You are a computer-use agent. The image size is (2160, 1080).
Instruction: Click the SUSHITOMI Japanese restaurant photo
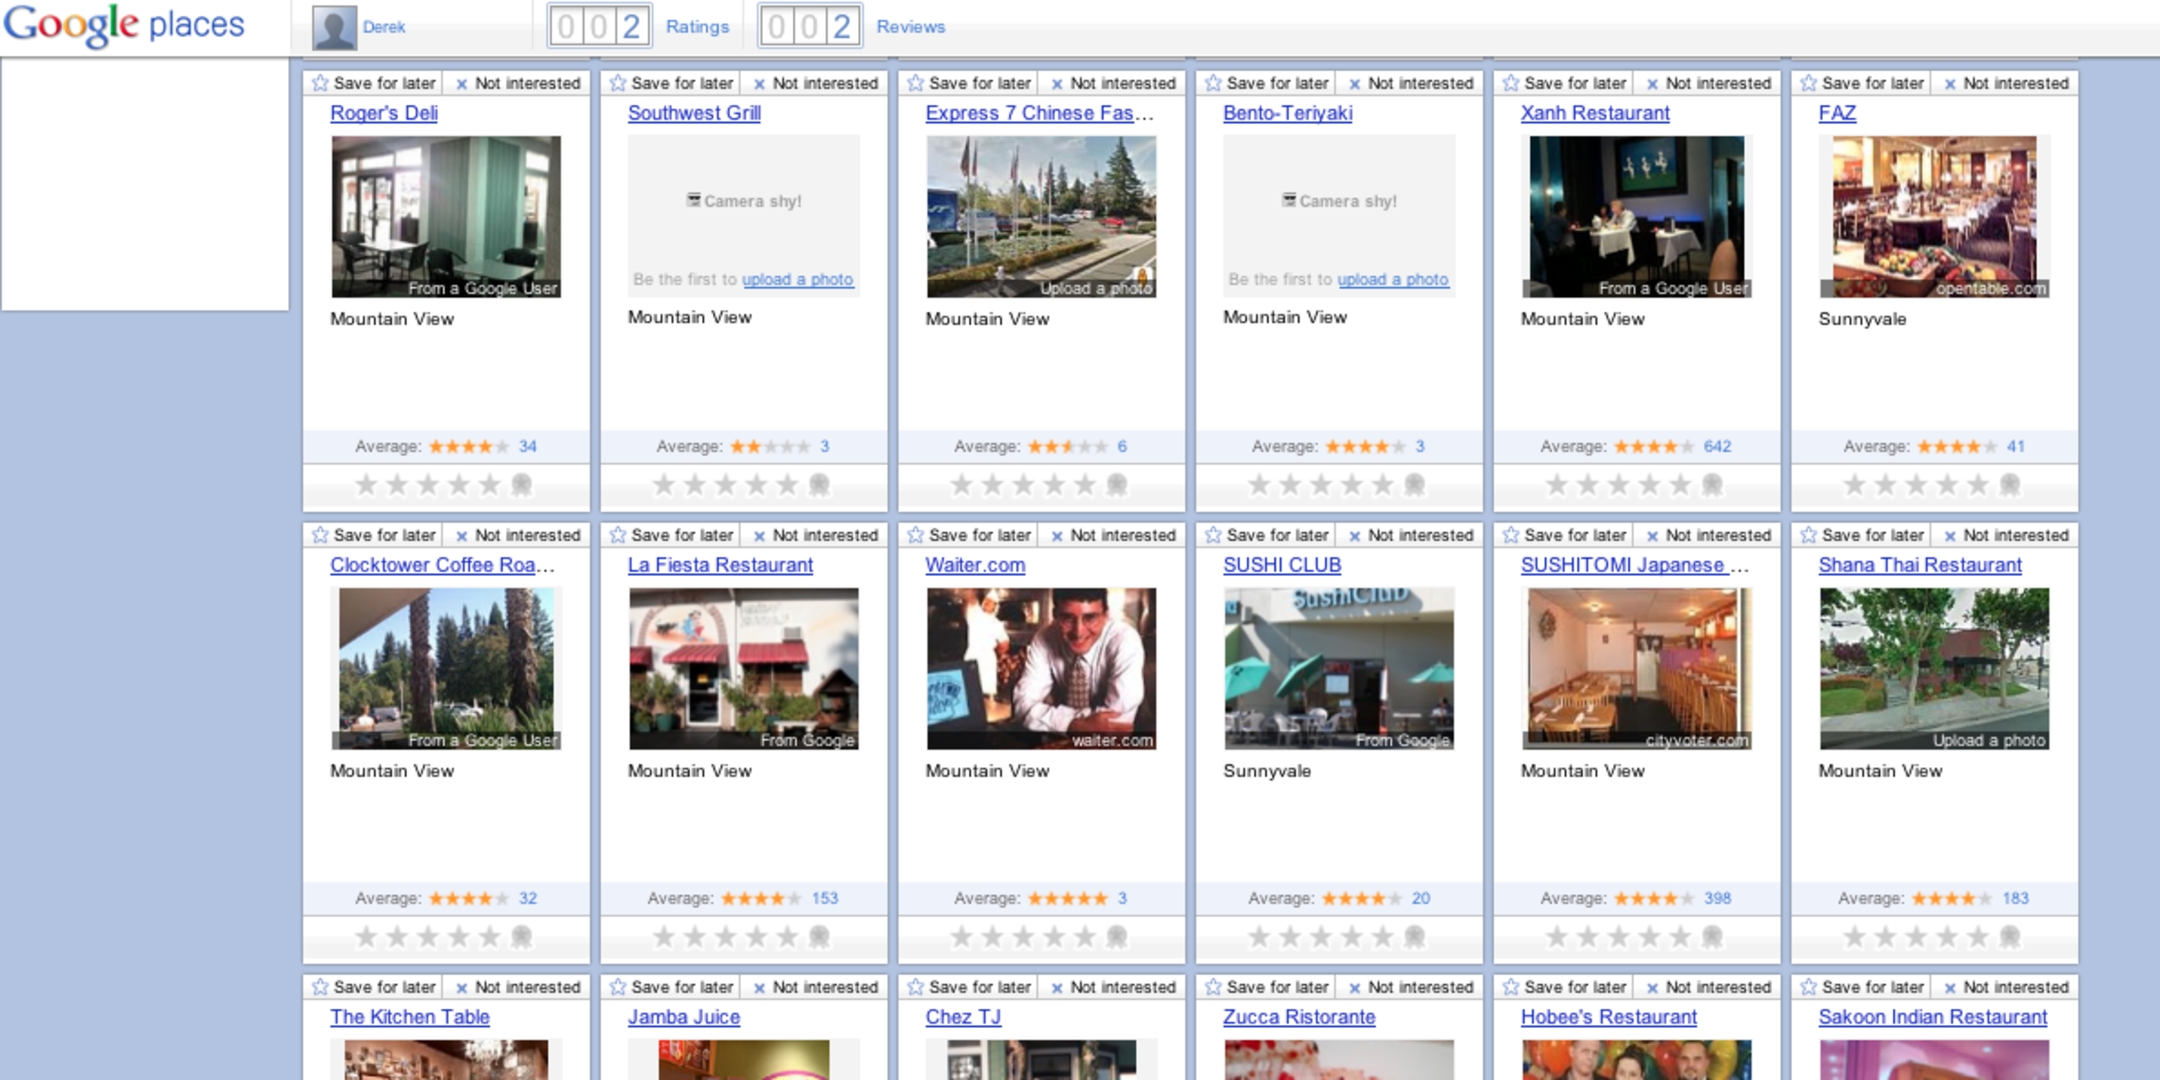tap(1636, 667)
